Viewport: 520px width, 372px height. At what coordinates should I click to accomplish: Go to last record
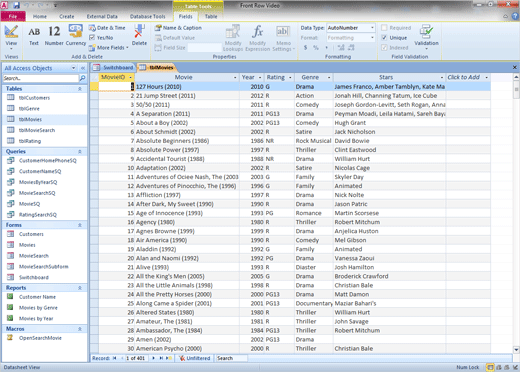(161, 358)
